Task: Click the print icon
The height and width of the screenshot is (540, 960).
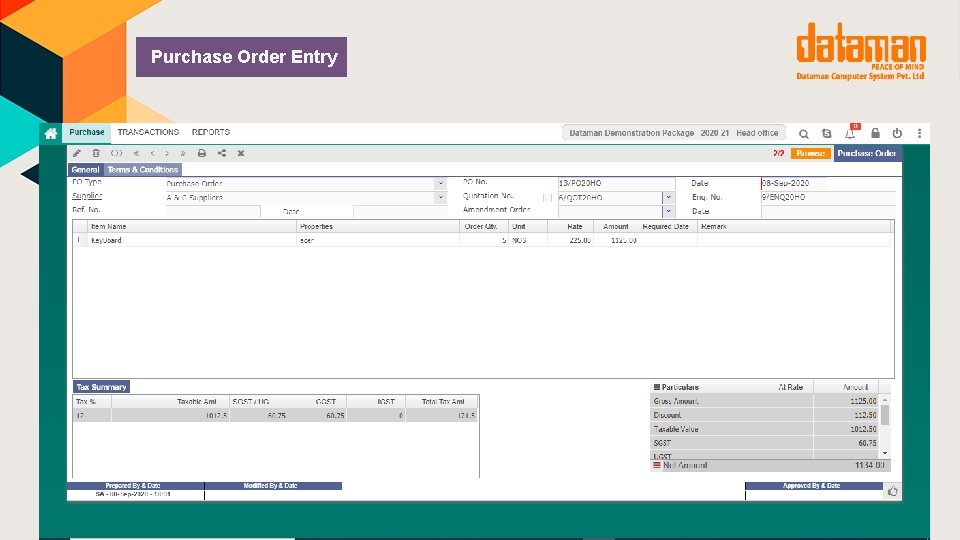Action: pos(201,153)
